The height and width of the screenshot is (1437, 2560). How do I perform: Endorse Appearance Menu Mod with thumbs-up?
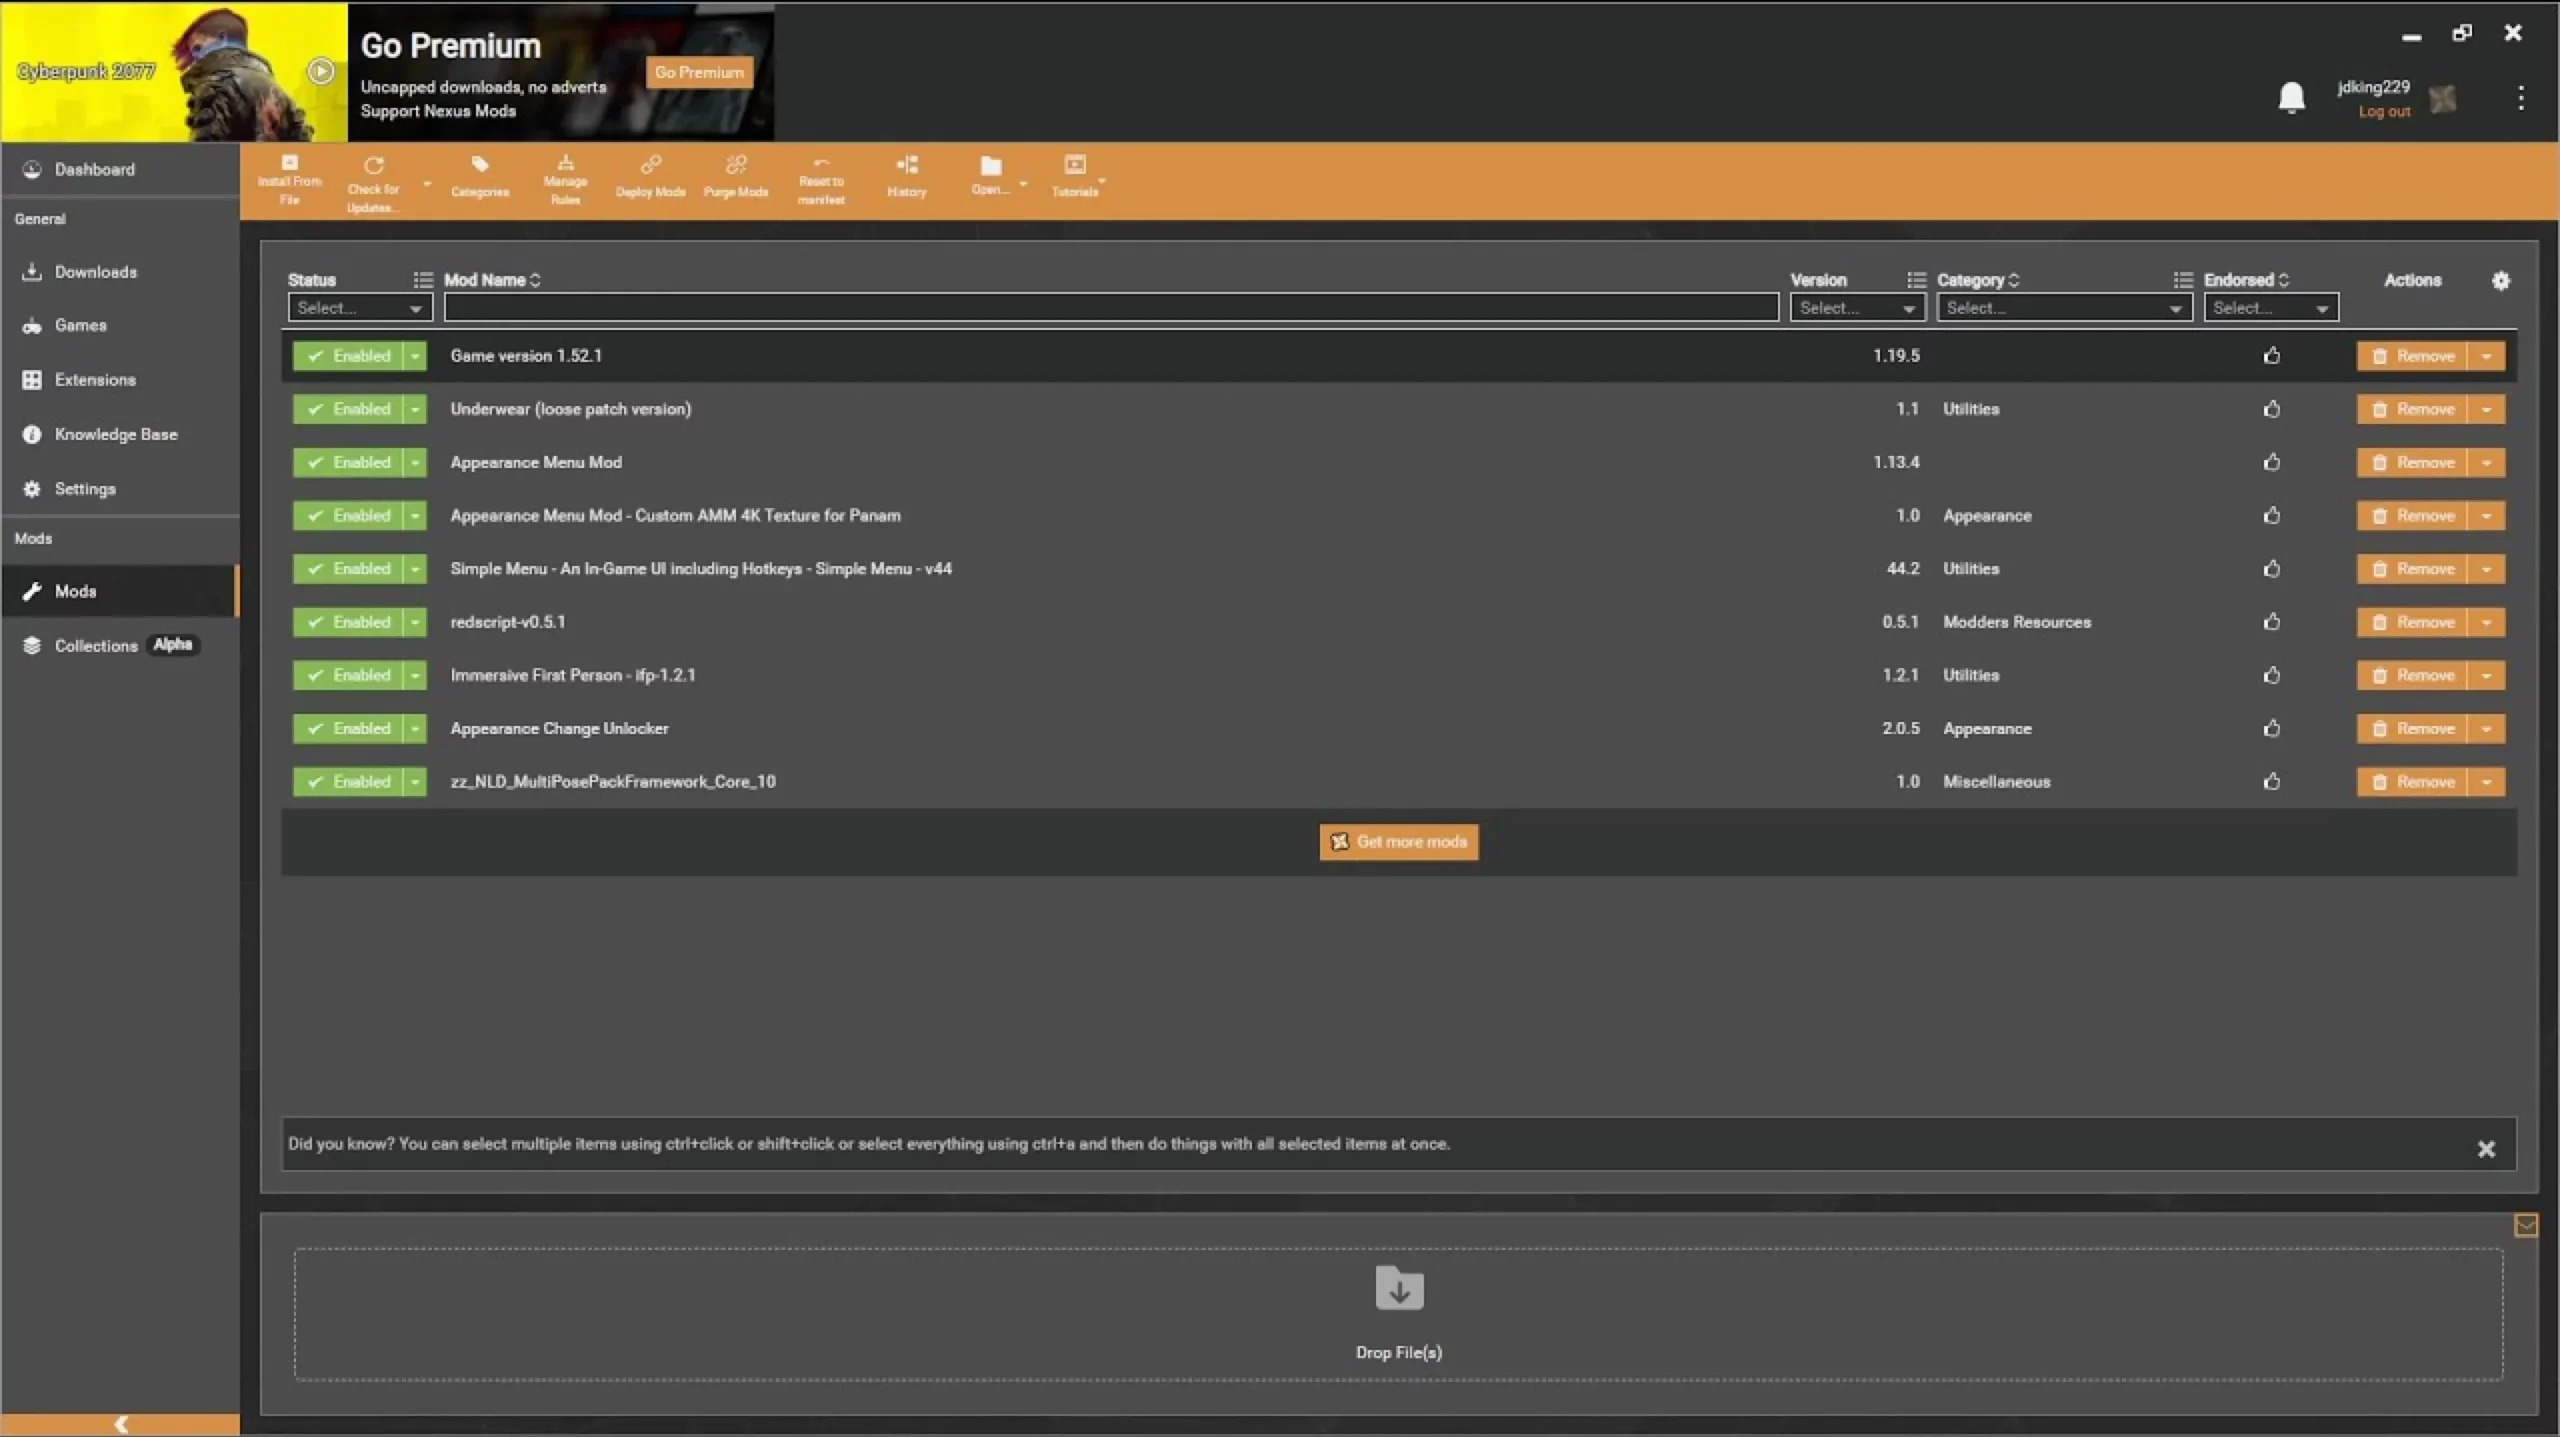coord(2271,462)
